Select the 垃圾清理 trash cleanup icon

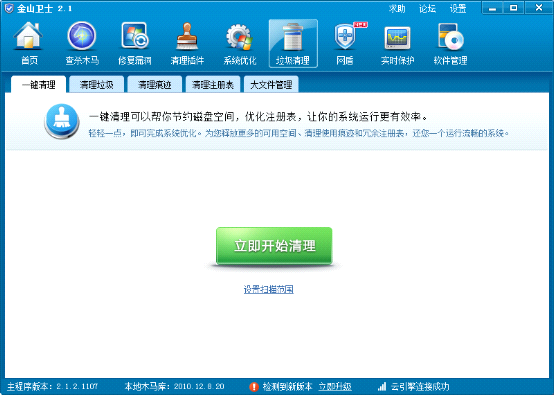[x=293, y=43]
